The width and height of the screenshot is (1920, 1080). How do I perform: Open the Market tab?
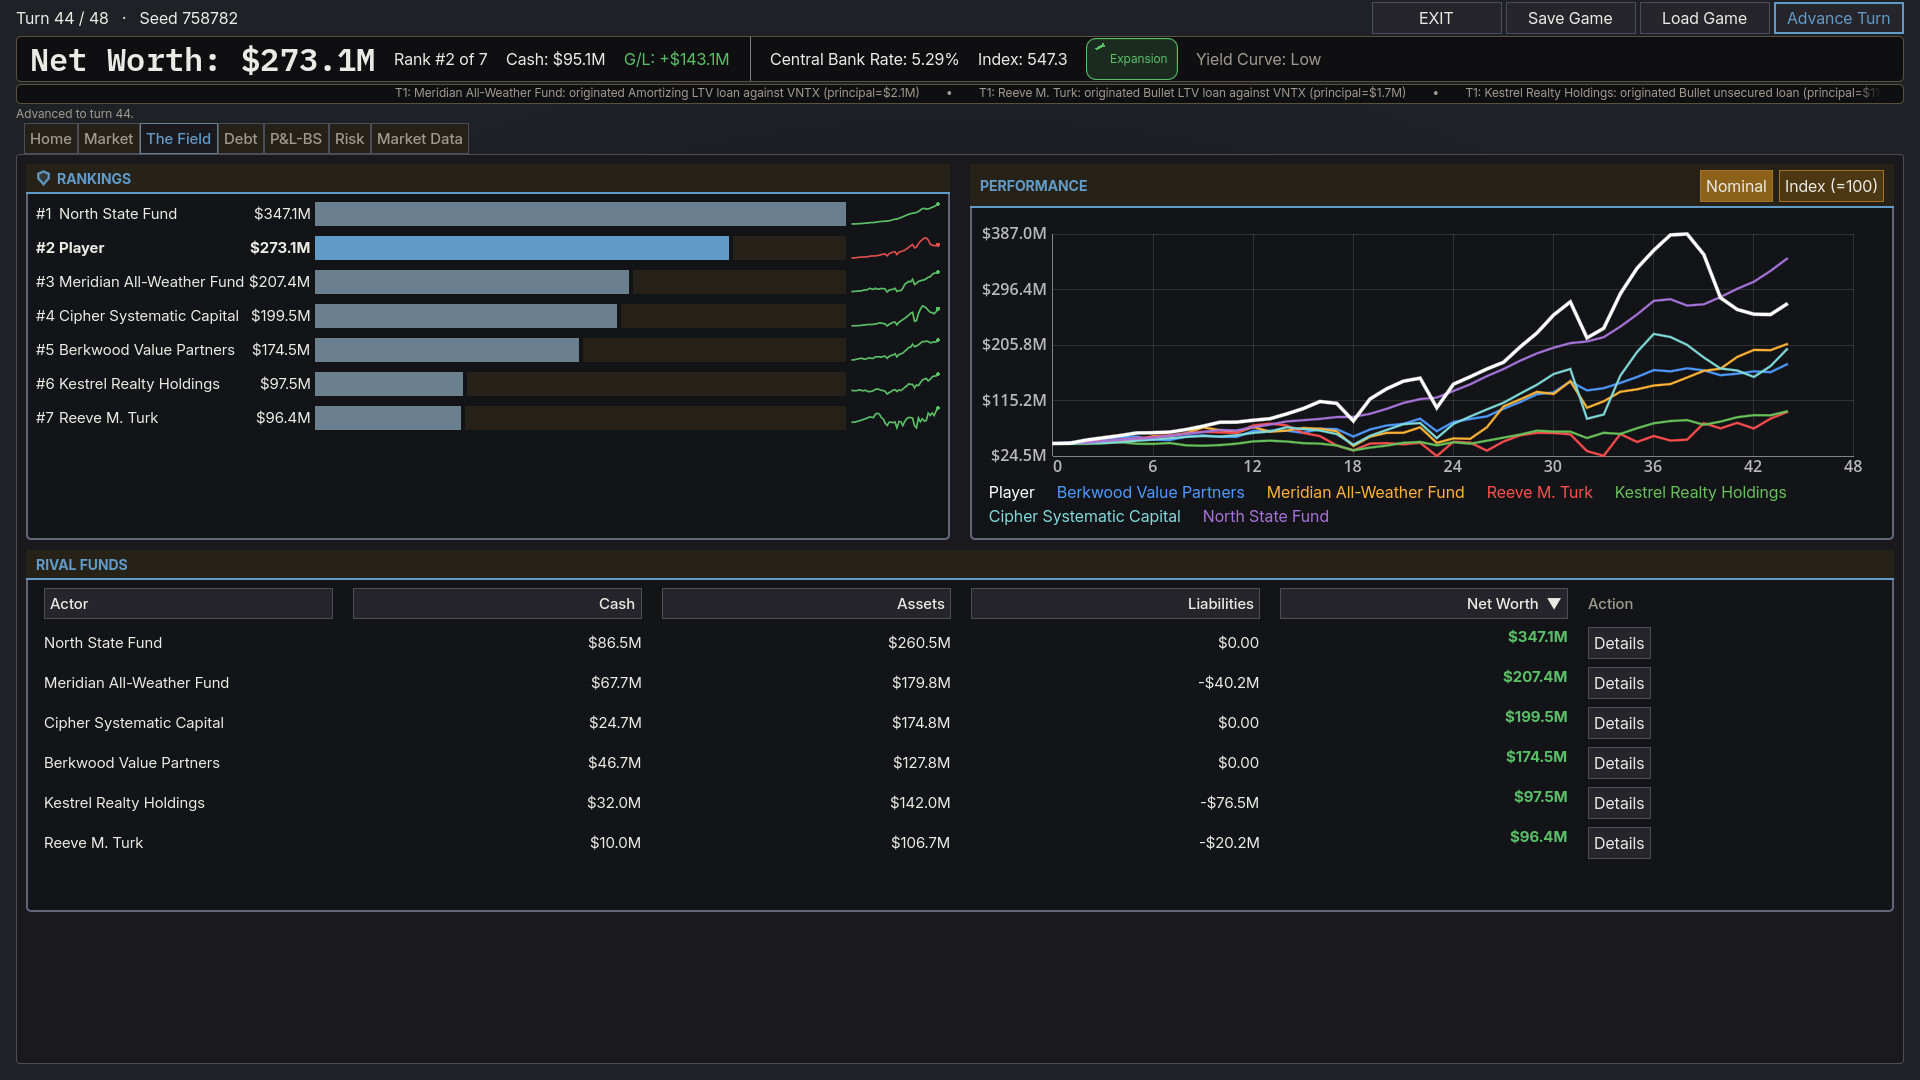pyautogui.click(x=108, y=139)
